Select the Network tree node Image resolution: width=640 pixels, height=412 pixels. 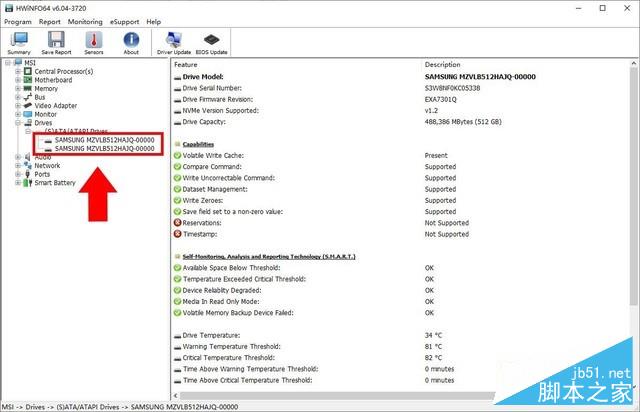(47, 166)
